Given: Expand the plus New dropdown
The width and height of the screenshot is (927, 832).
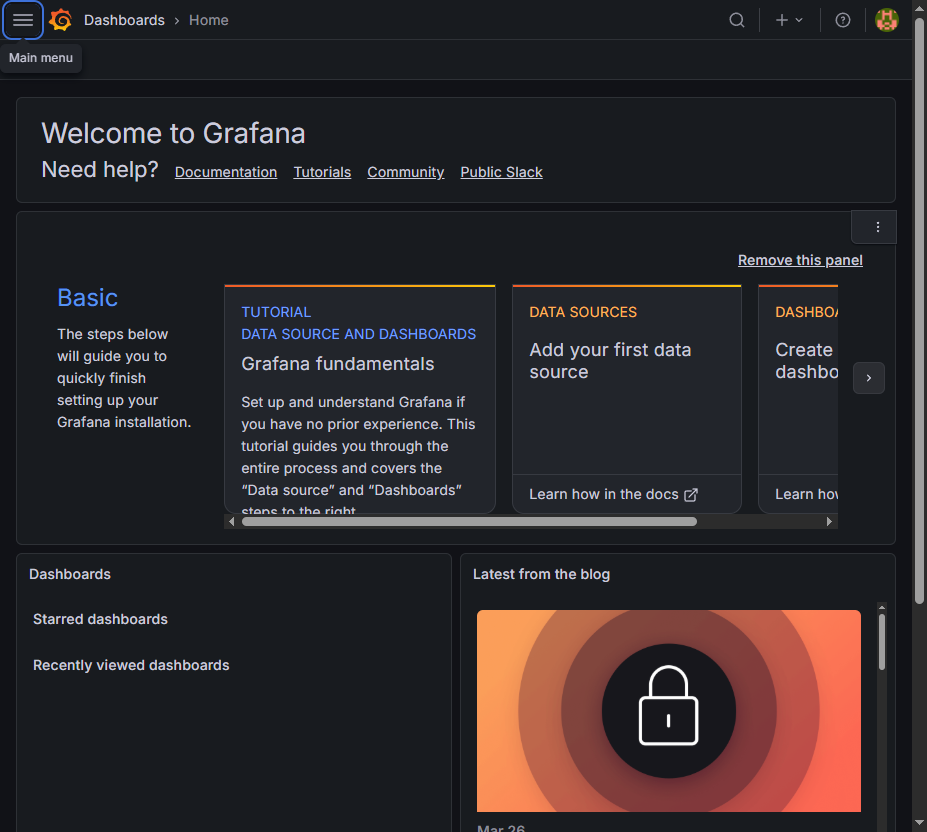Looking at the screenshot, I should (789, 20).
